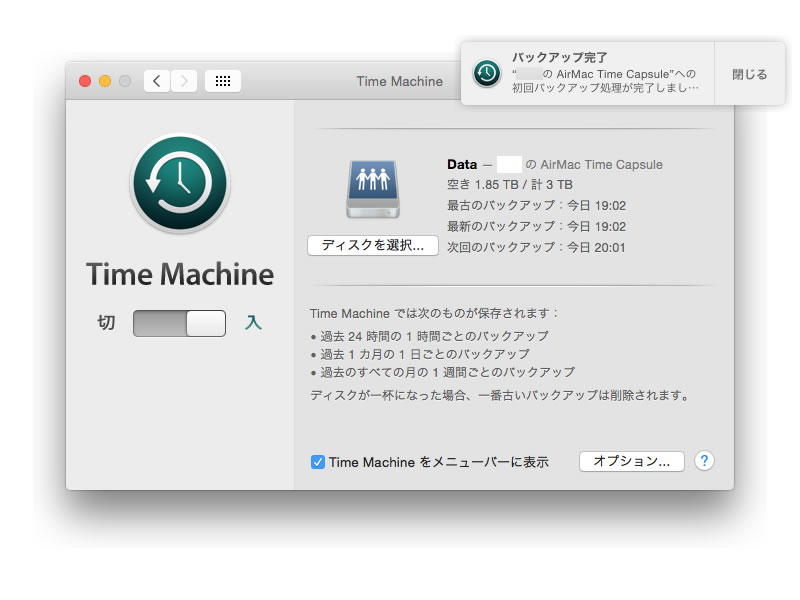The width and height of the screenshot is (800, 600).
Task: Click the 次回のバックアップ：今日 20:01 line
Action: point(536,247)
